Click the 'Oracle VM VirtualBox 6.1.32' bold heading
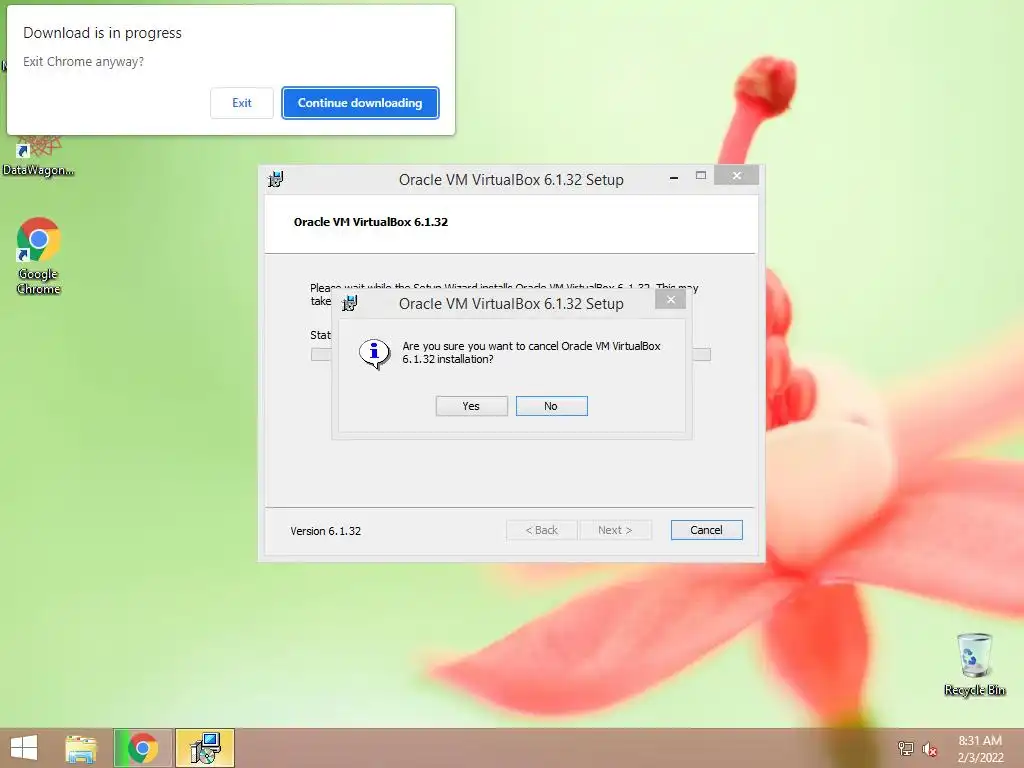 371,222
